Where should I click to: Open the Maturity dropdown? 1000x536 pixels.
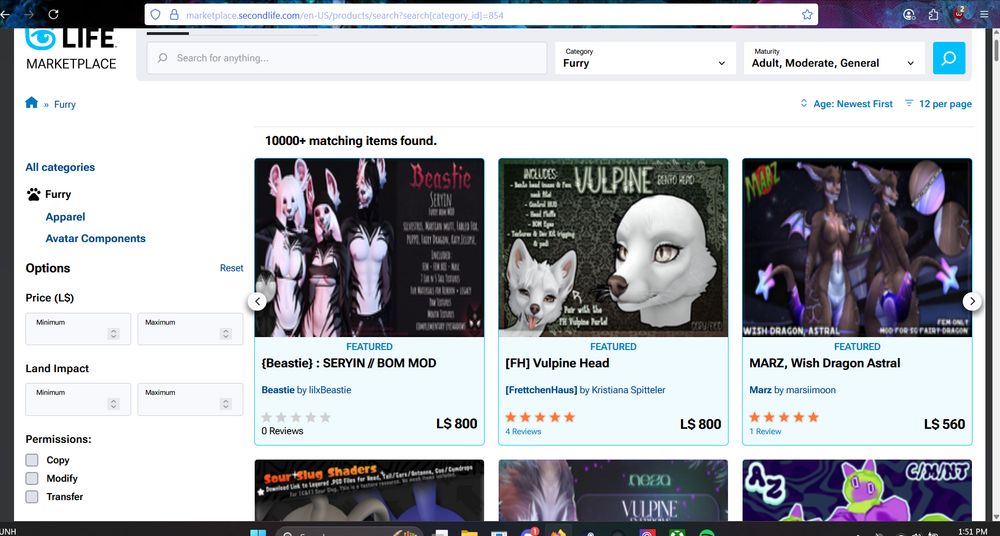834,58
